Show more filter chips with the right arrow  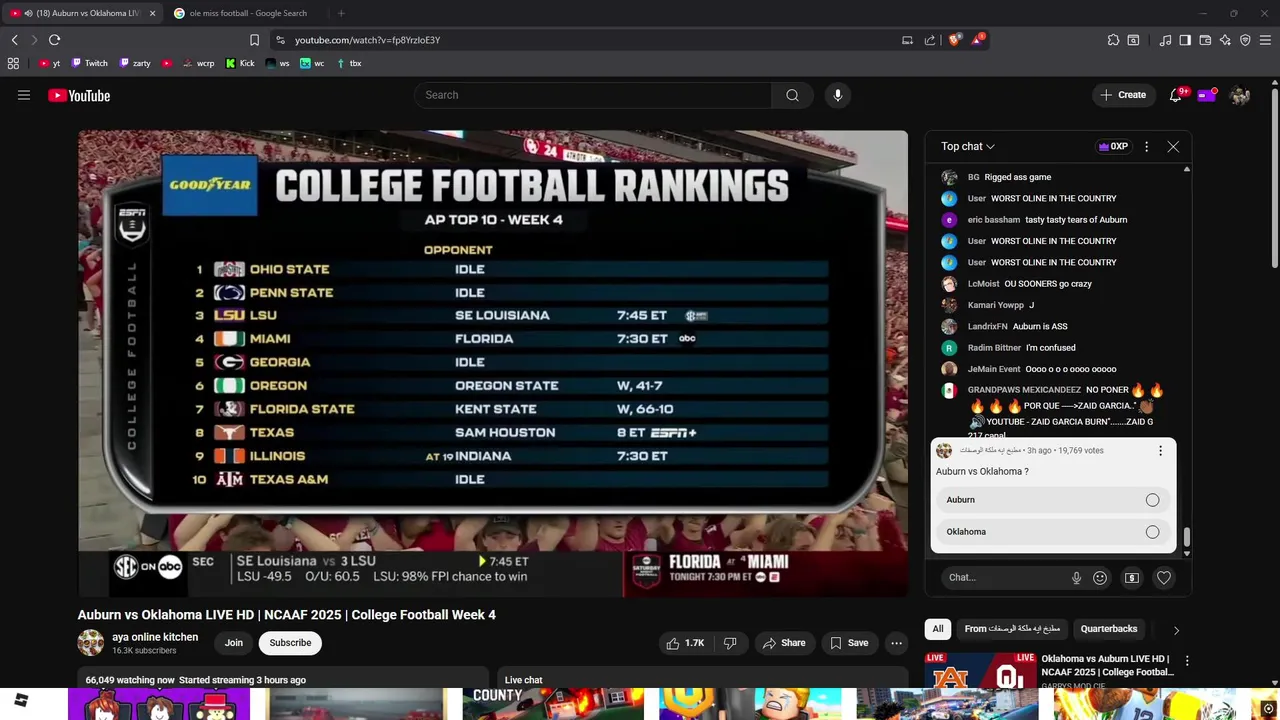[1176, 630]
